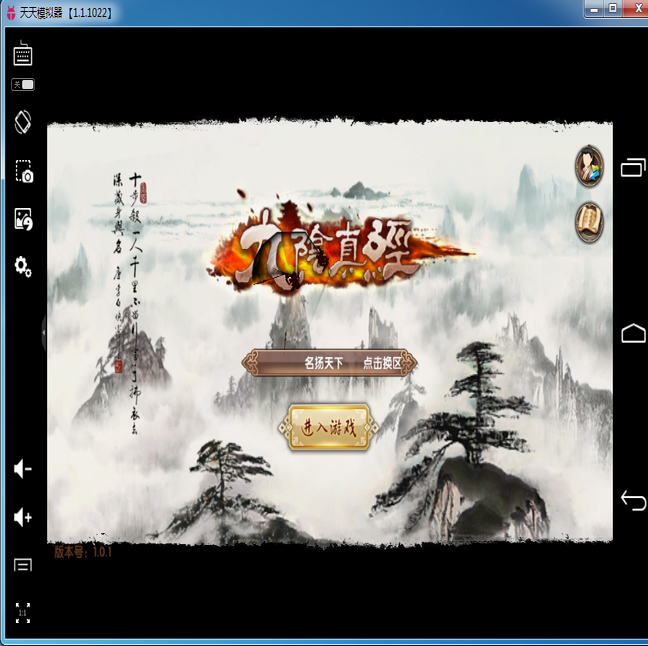This screenshot has height=646, width=648.
Task: Open the image gallery icon in sidebar
Action: (x=23, y=219)
